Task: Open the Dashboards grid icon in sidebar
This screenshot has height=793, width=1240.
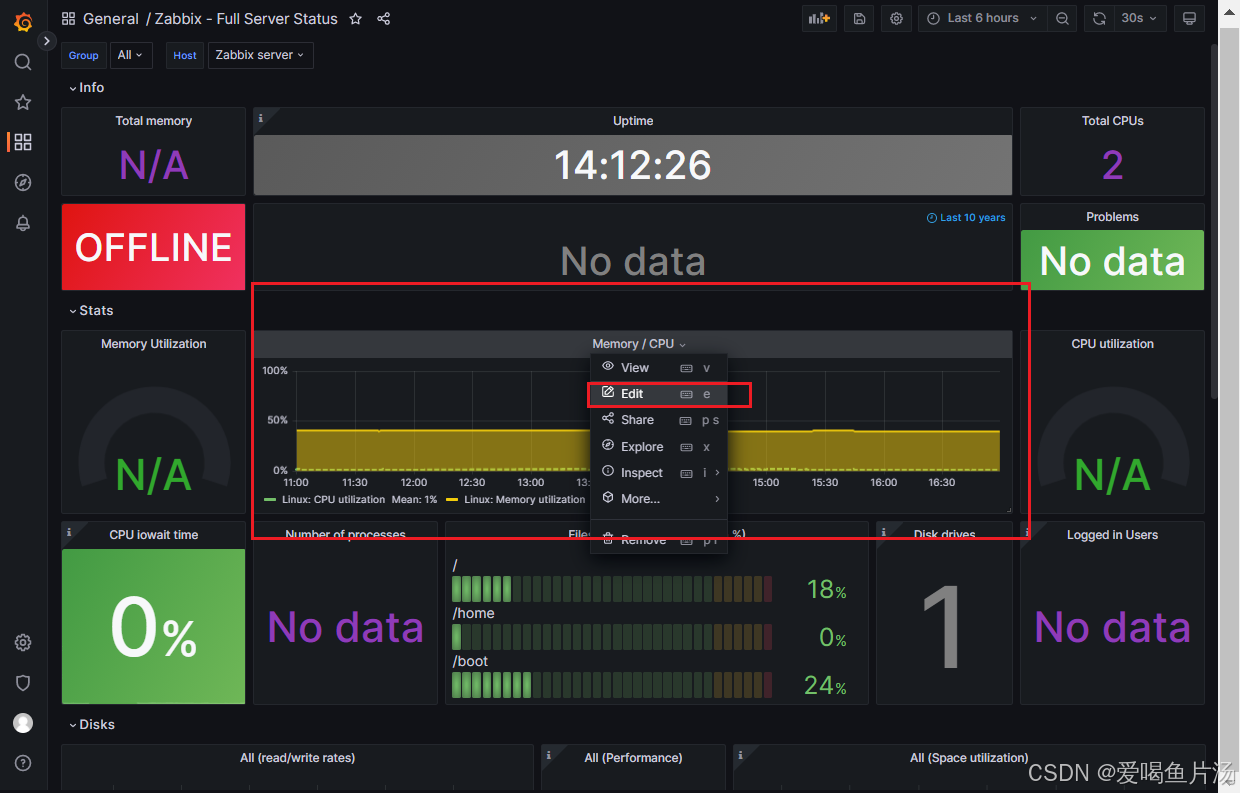Action: pos(23,142)
